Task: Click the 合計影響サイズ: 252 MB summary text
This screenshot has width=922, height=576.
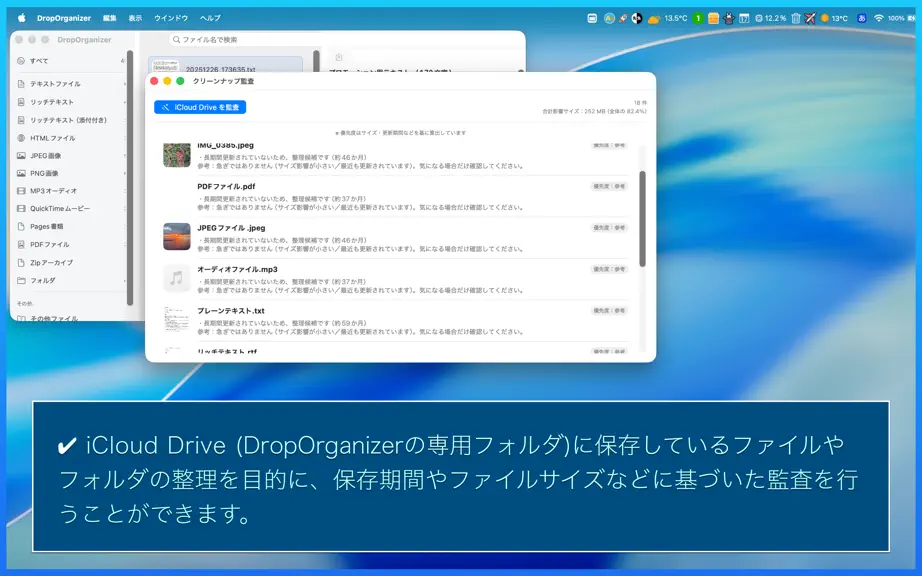Action: pyautogui.click(x=594, y=111)
